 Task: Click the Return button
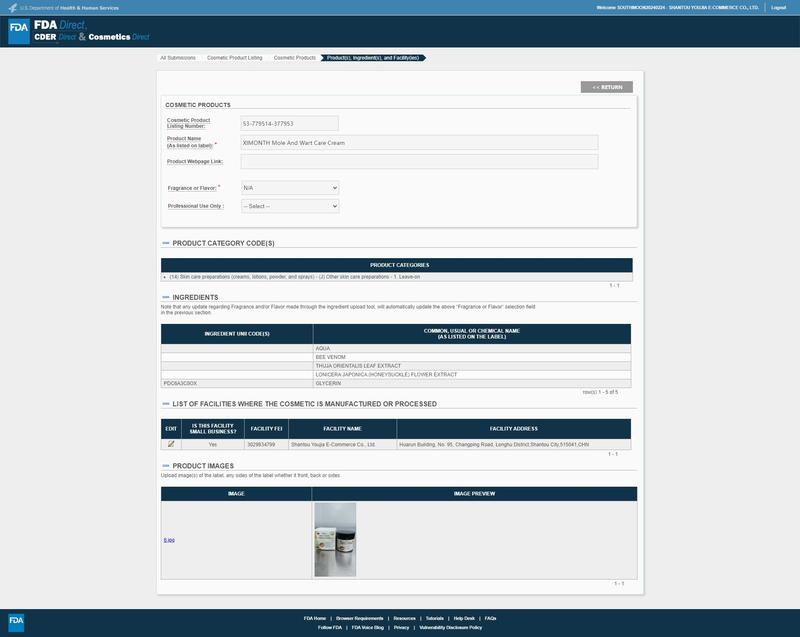(607, 87)
